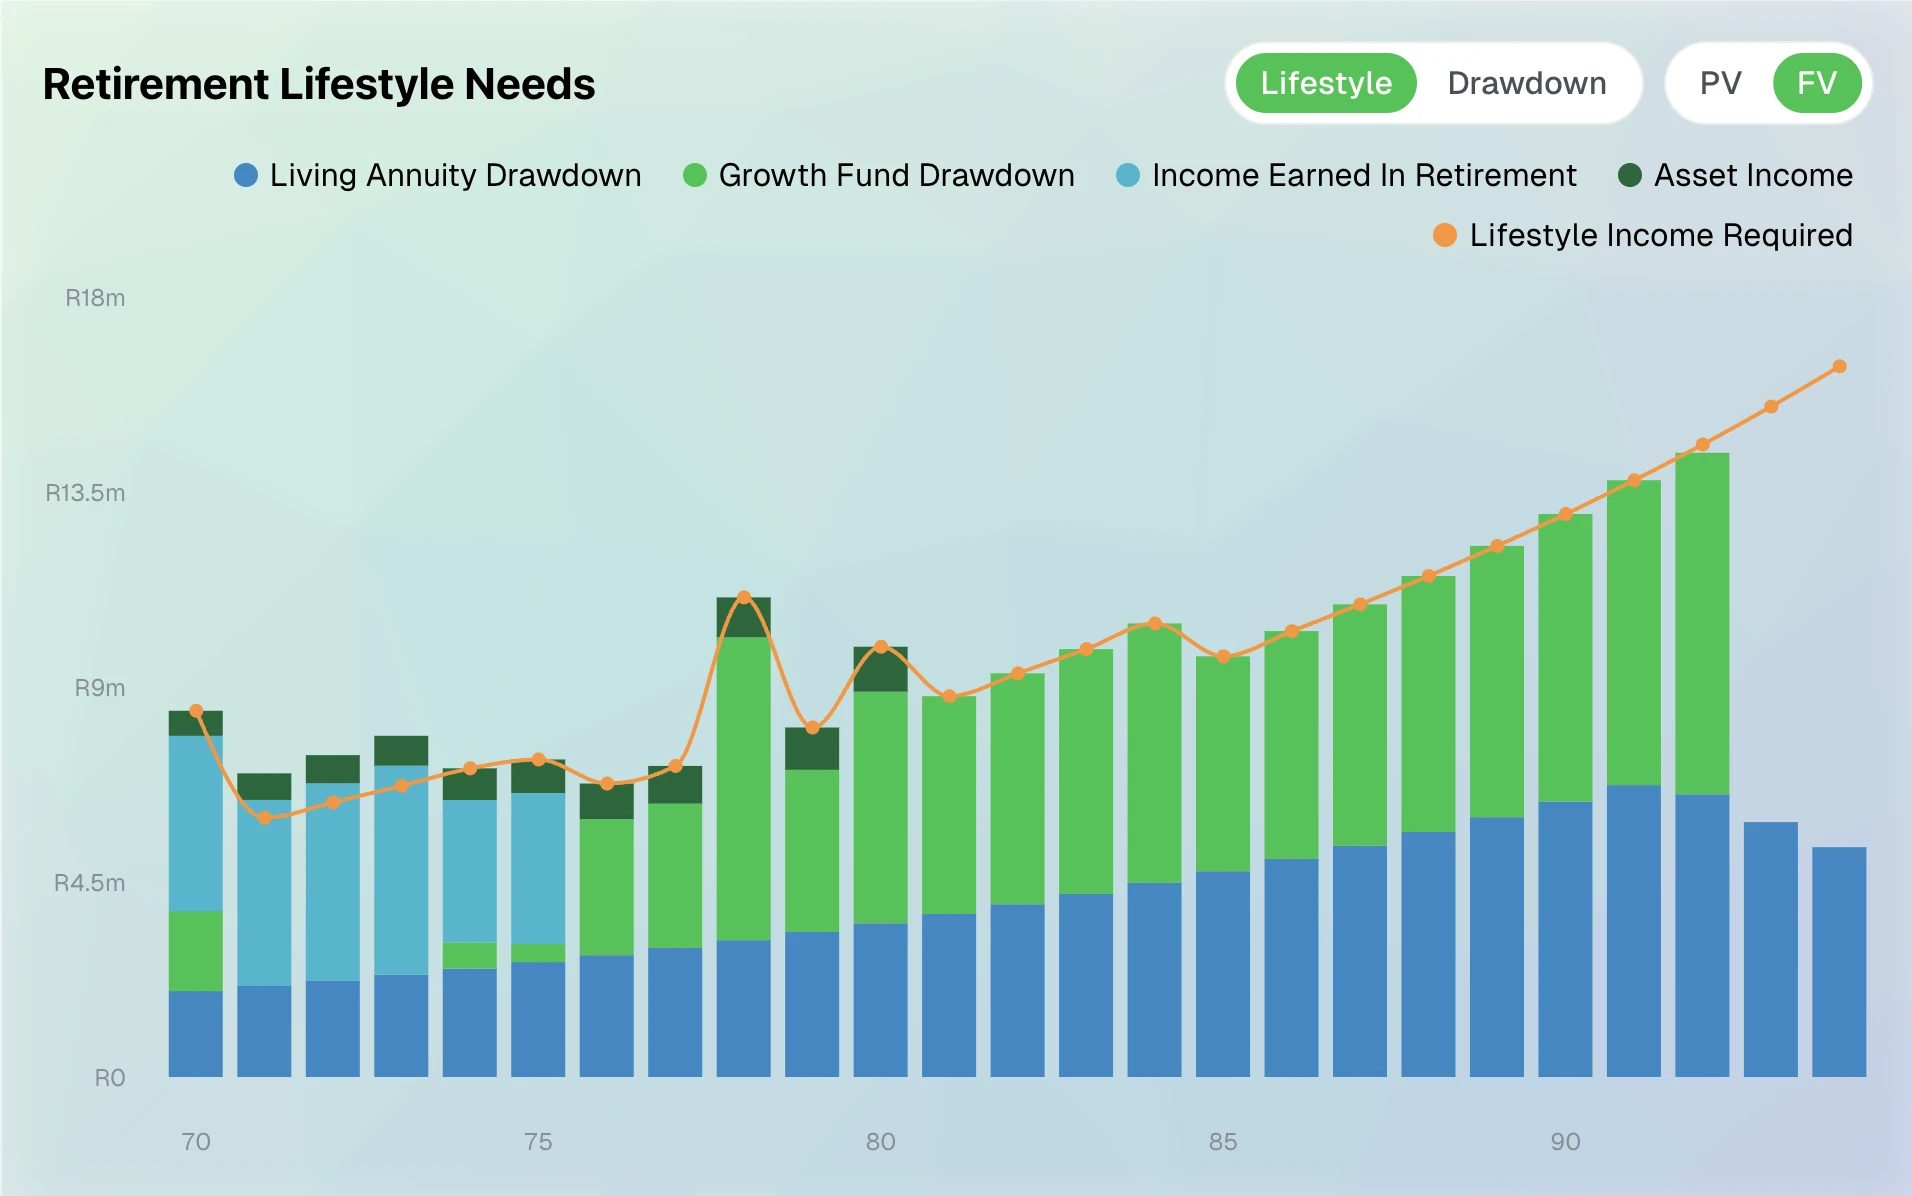Screen dimensions: 1912x1196
Task: Select the FV value option
Action: point(1816,83)
